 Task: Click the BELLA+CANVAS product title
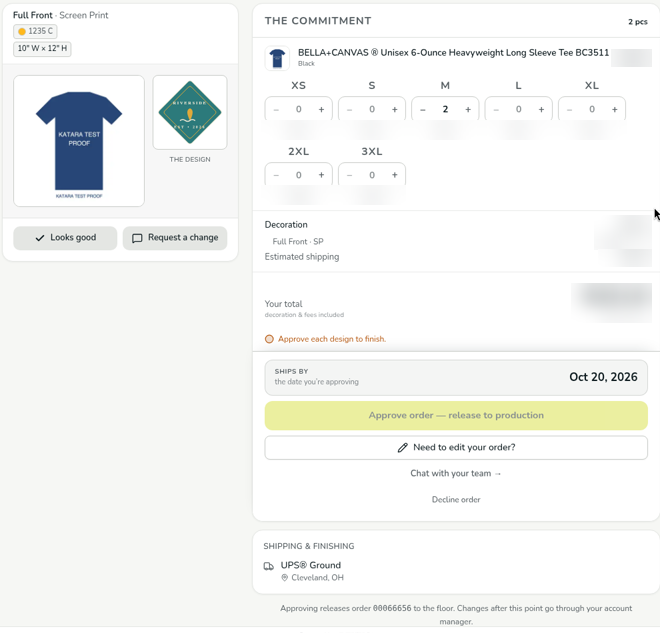tap(453, 53)
